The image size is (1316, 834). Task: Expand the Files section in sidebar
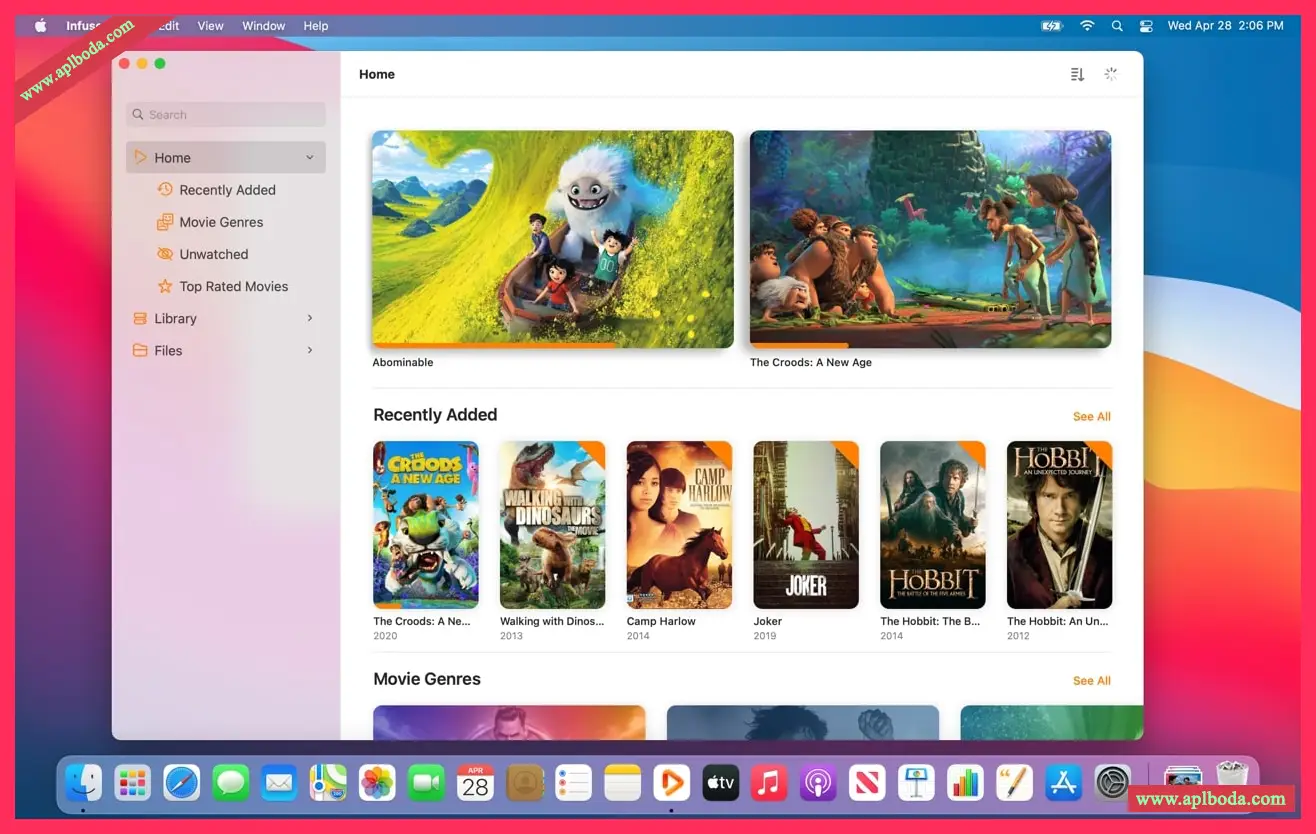(x=310, y=350)
